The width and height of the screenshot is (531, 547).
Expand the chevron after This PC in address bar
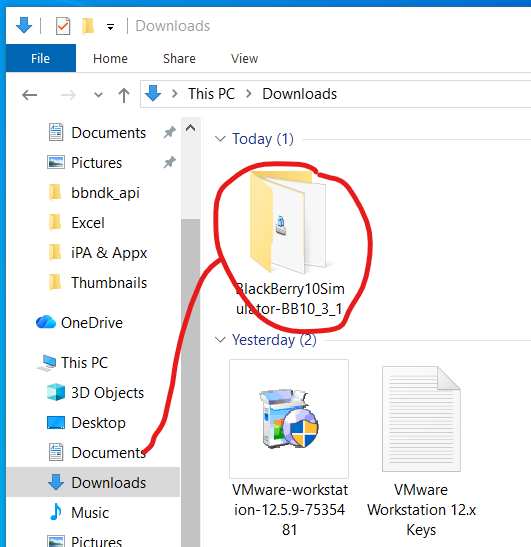point(249,93)
